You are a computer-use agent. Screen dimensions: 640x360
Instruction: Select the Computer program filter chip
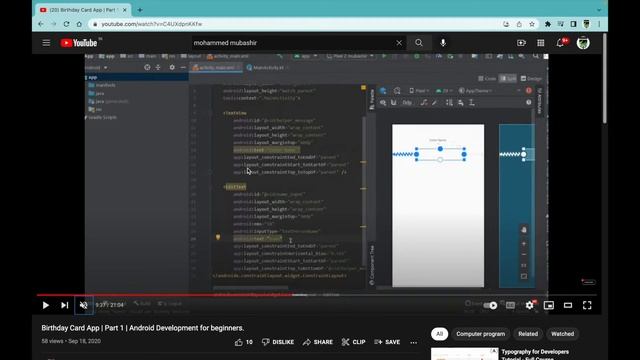click(480, 334)
